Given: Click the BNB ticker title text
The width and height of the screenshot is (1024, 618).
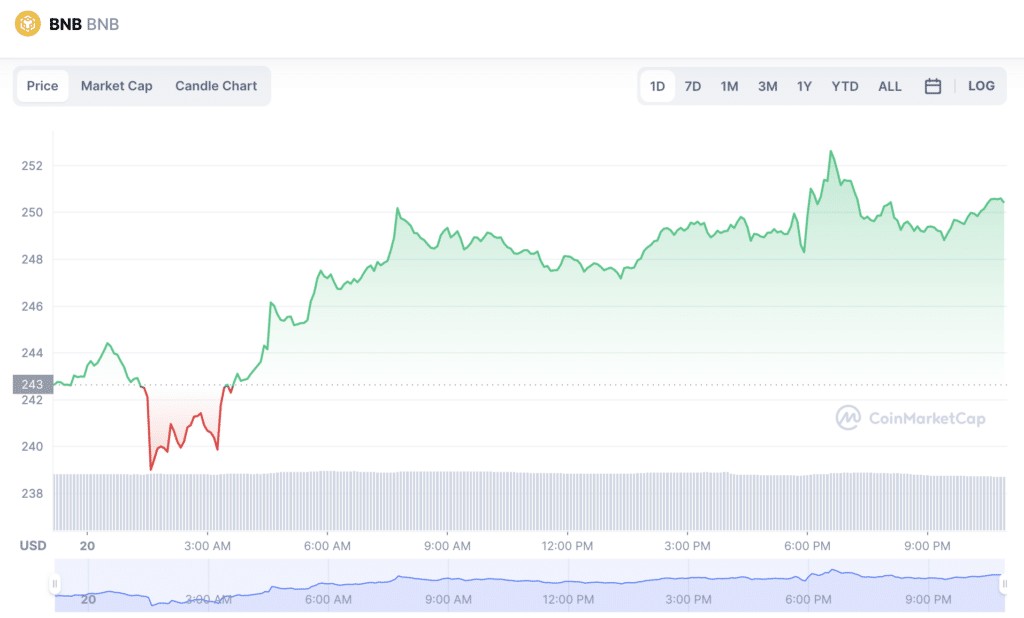Looking at the screenshot, I should point(65,24).
